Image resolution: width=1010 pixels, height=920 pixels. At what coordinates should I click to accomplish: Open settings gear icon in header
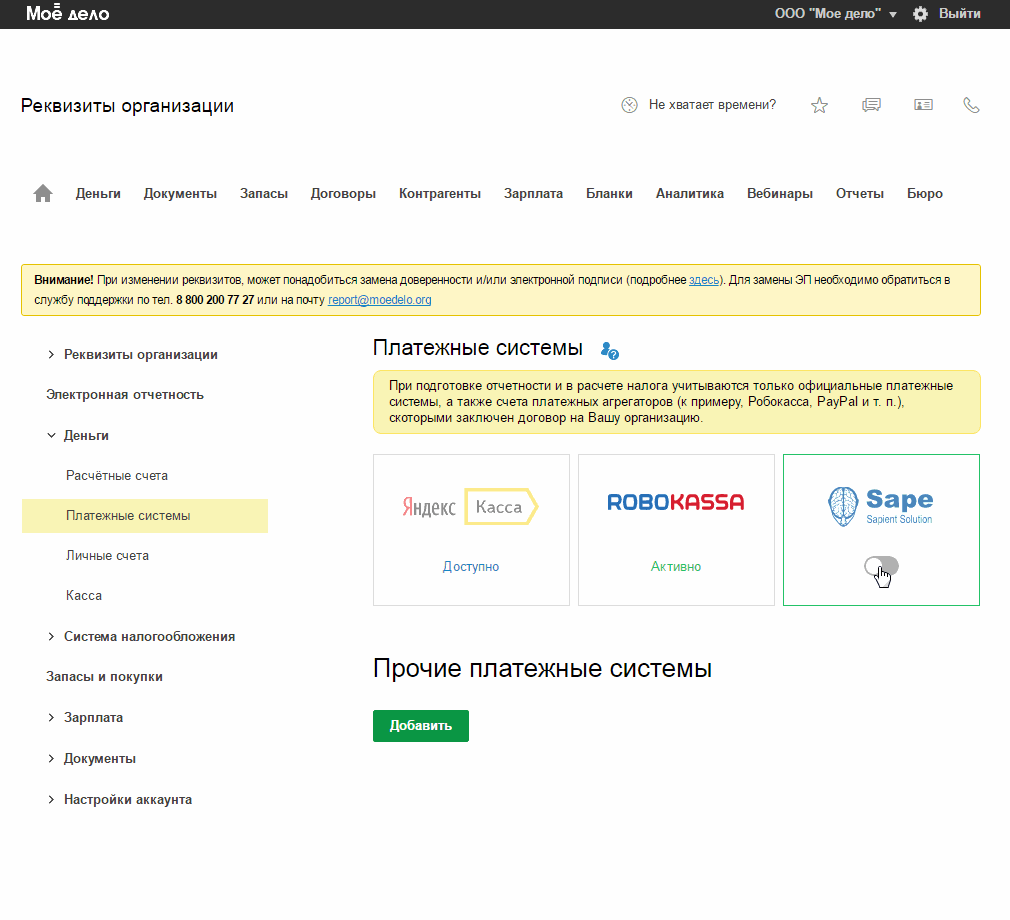(920, 14)
